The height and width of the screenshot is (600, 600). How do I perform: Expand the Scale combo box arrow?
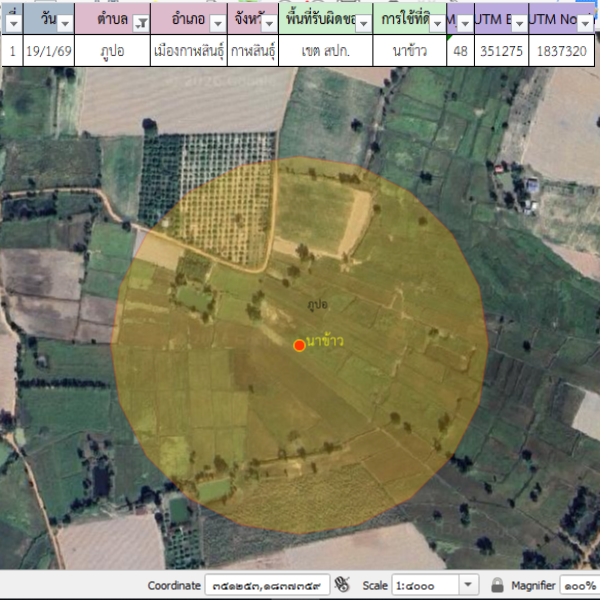[x=469, y=584]
